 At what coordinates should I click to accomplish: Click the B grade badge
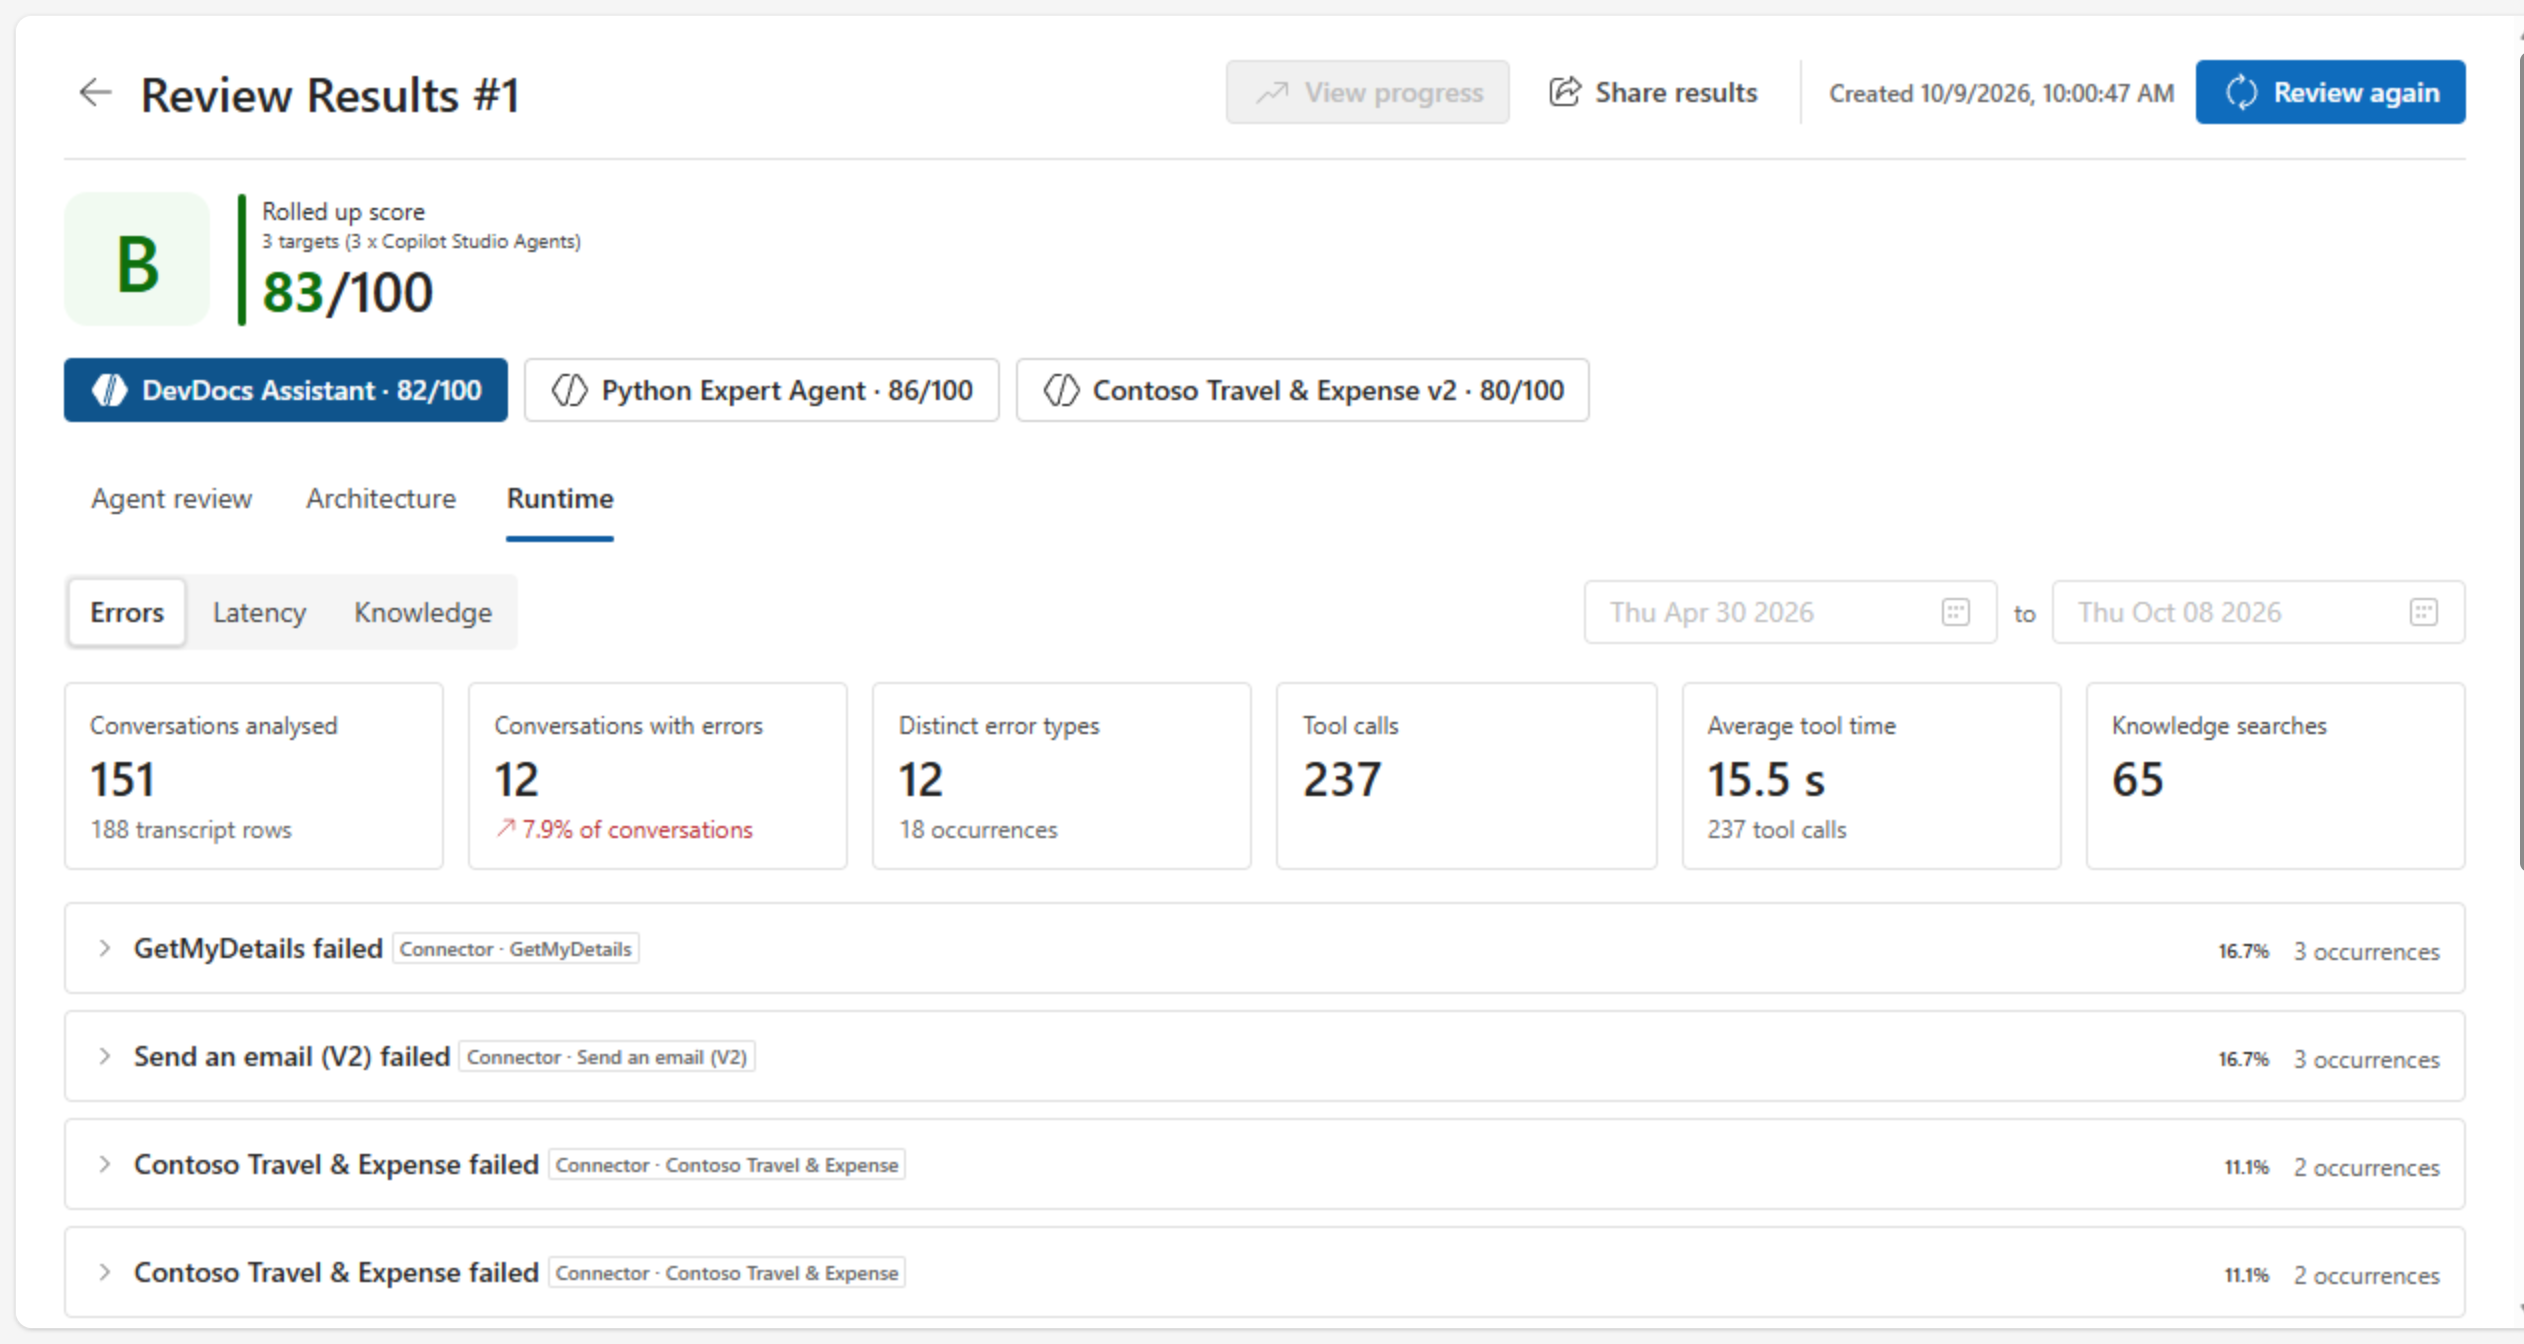click(x=137, y=259)
